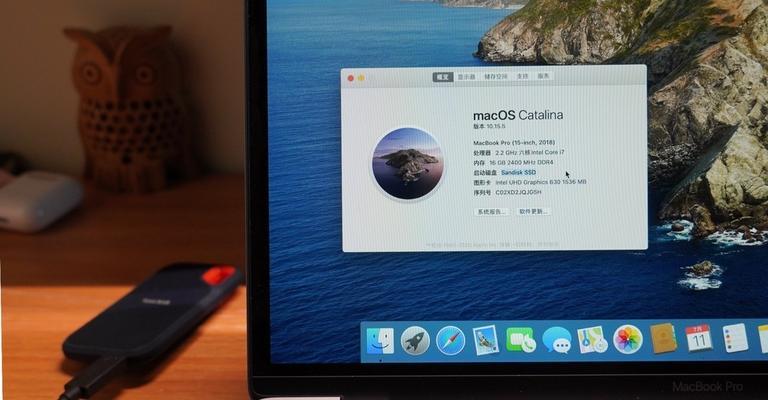Image resolution: width=768 pixels, height=400 pixels.
Task: Click the Catalina island round image
Action: (x=408, y=164)
